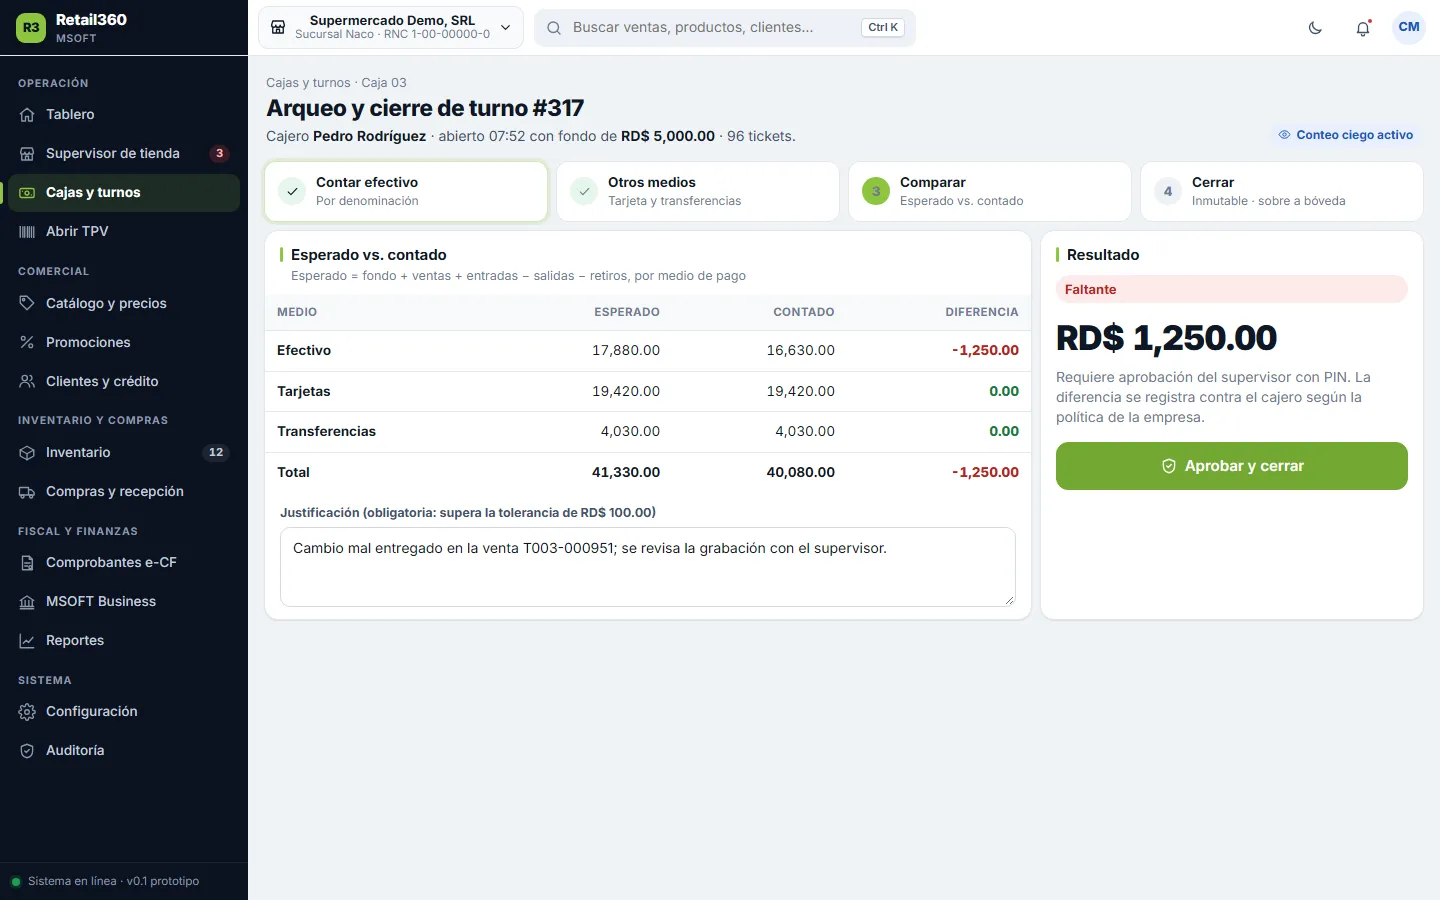The width and height of the screenshot is (1440, 900).
Task: Click the Clientes y crédito people icon
Action: (27, 381)
